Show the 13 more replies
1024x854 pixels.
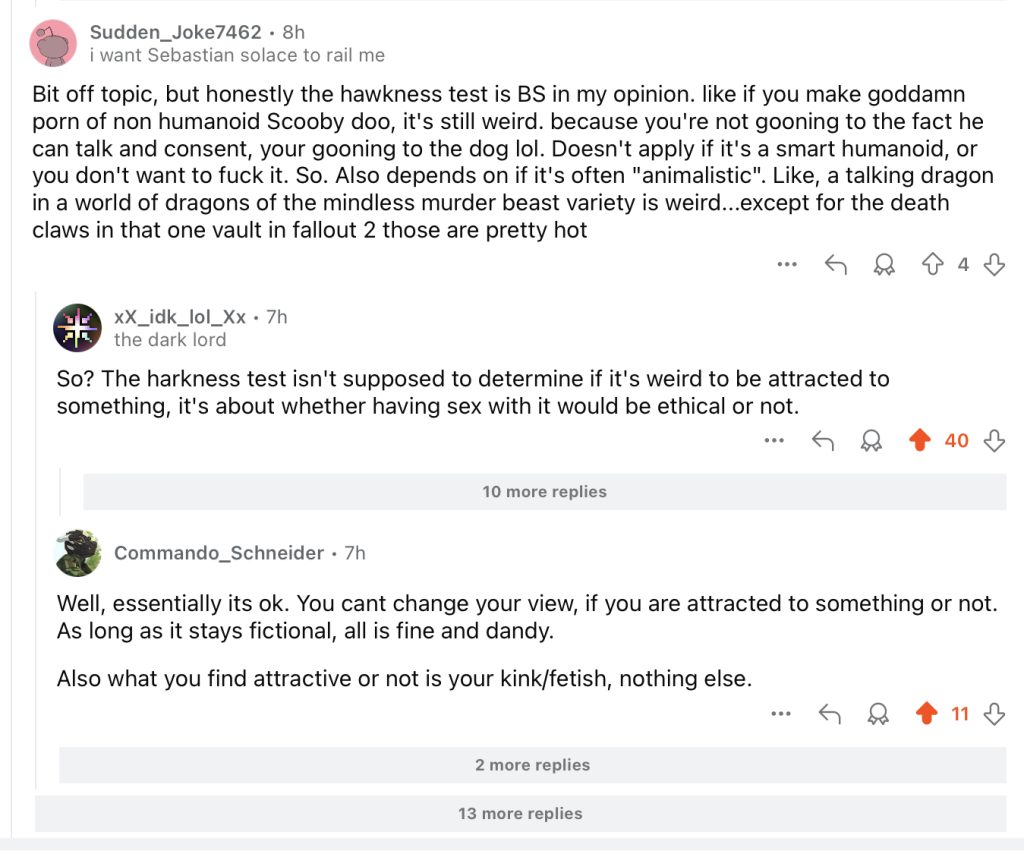pyautogui.click(x=520, y=813)
